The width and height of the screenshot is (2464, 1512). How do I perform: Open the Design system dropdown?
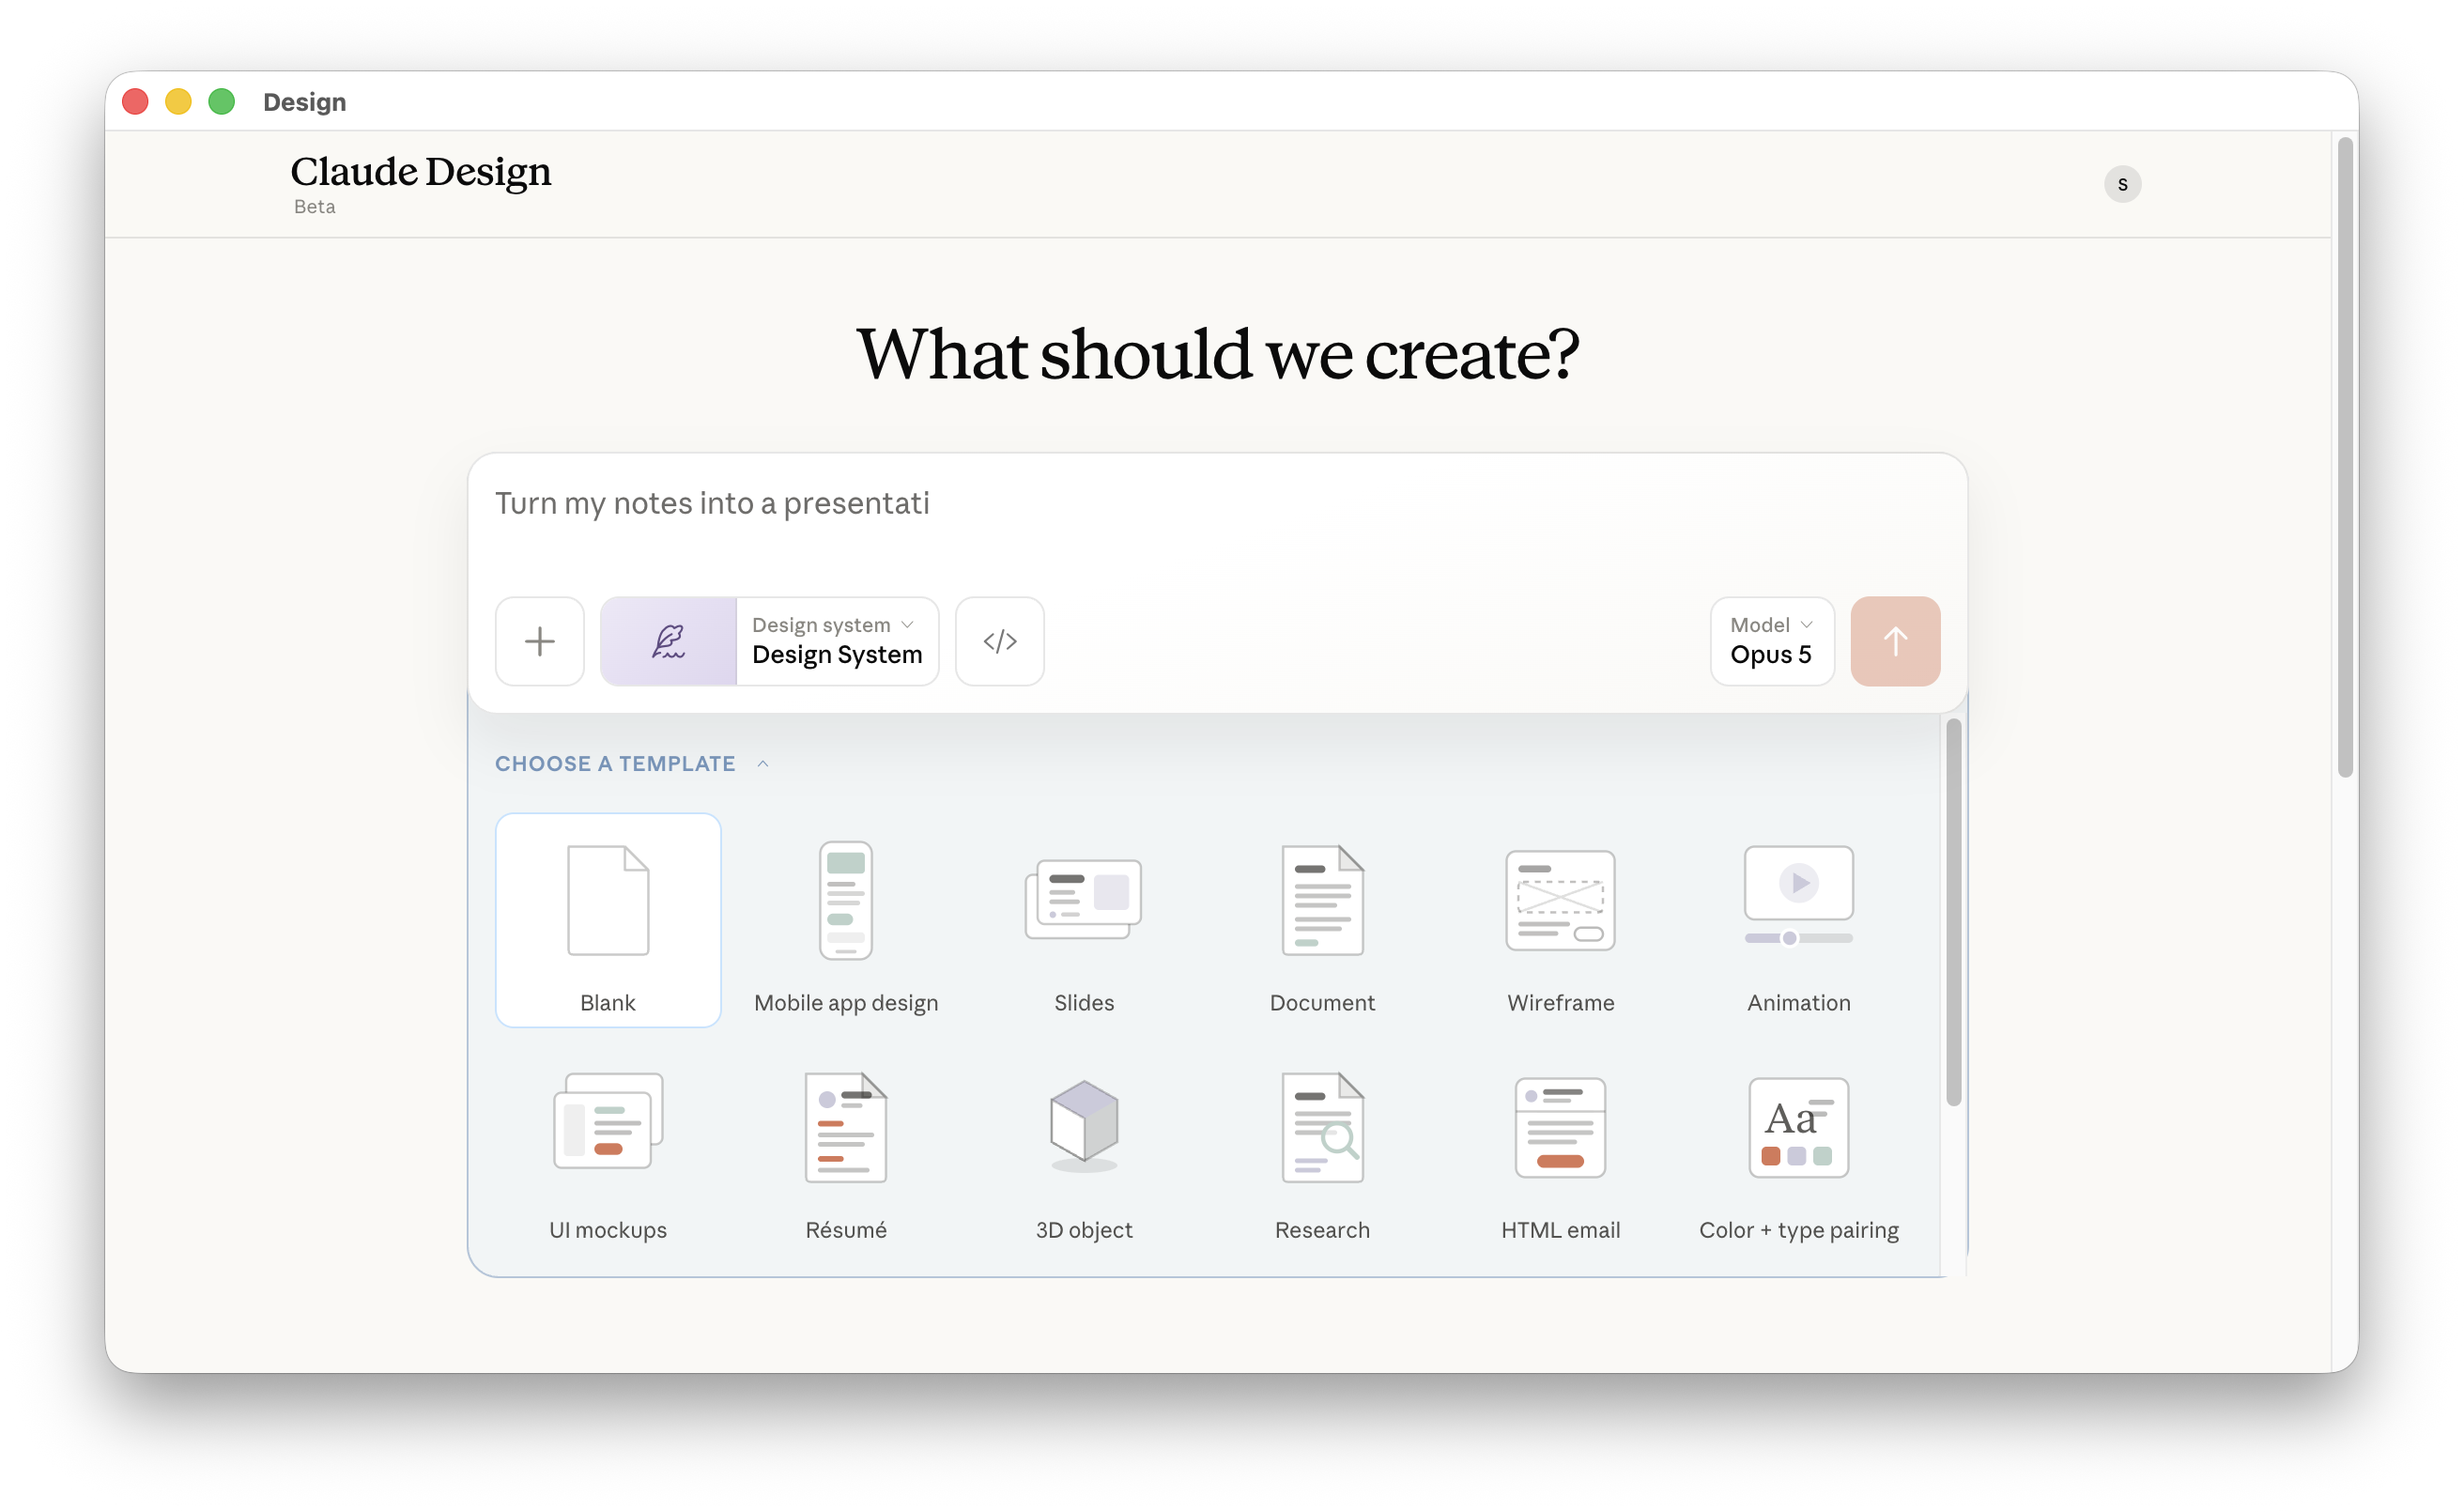[837, 641]
